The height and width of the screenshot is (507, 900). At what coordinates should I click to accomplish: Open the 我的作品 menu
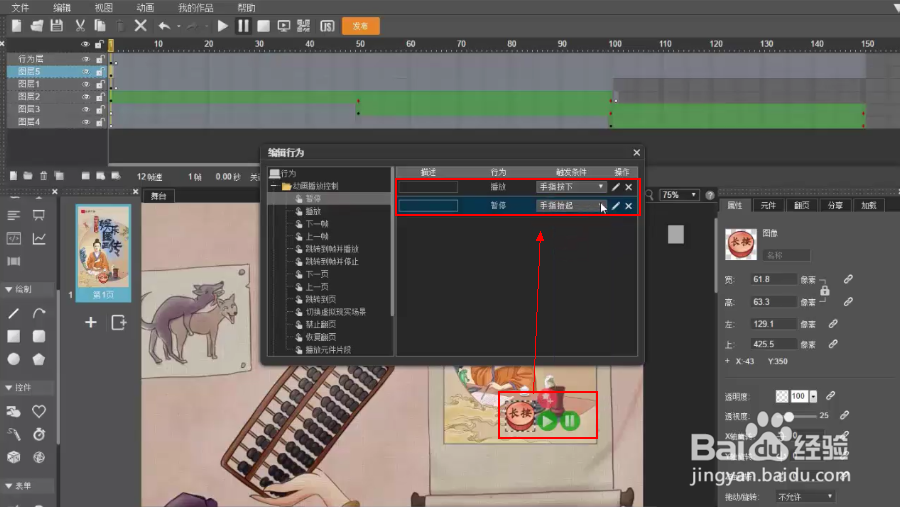196,7
